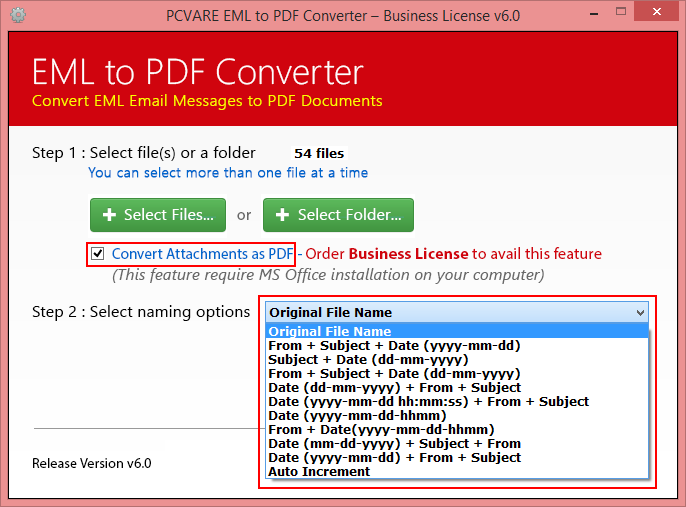The width and height of the screenshot is (686, 507).
Task: Choose Date (yyyy-mm-dd hh:mm:ss) + From + Subject
Action: (x=457, y=402)
